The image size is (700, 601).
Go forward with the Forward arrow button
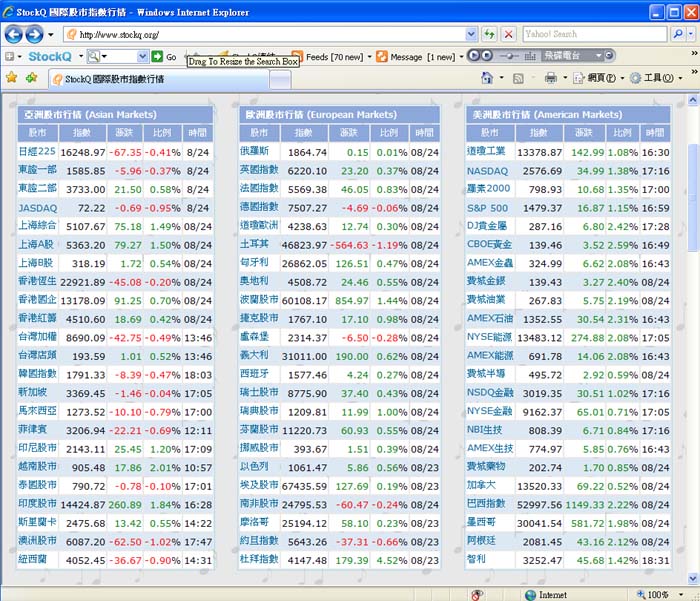point(34,34)
